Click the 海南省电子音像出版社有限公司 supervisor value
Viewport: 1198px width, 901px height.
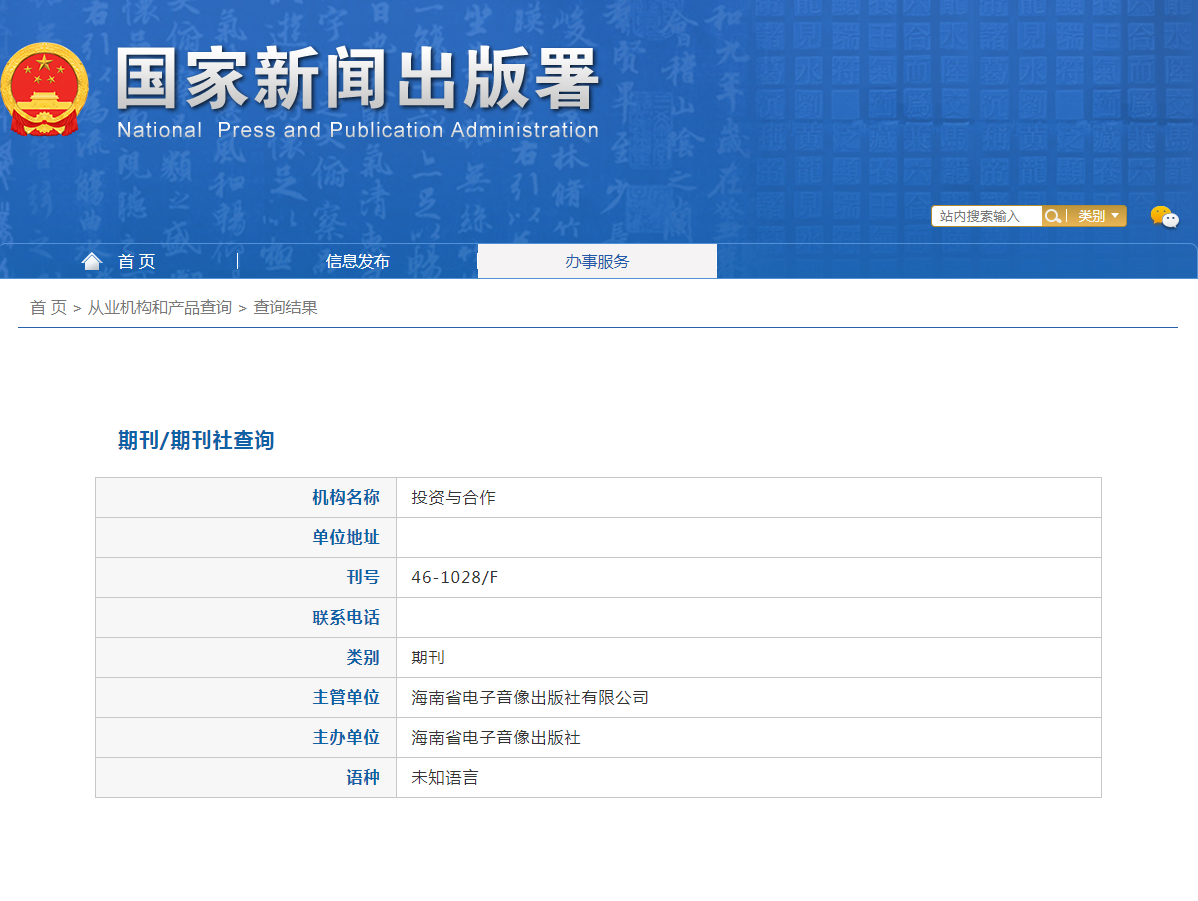pyautogui.click(x=530, y=698)
